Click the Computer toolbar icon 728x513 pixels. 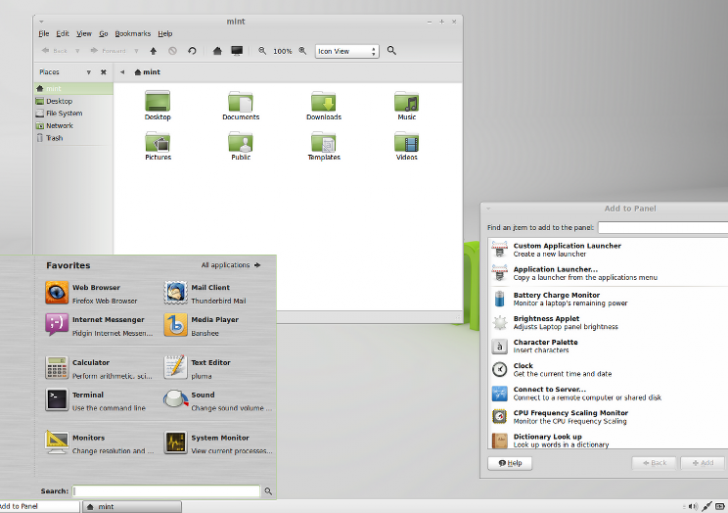click(237, 50)
